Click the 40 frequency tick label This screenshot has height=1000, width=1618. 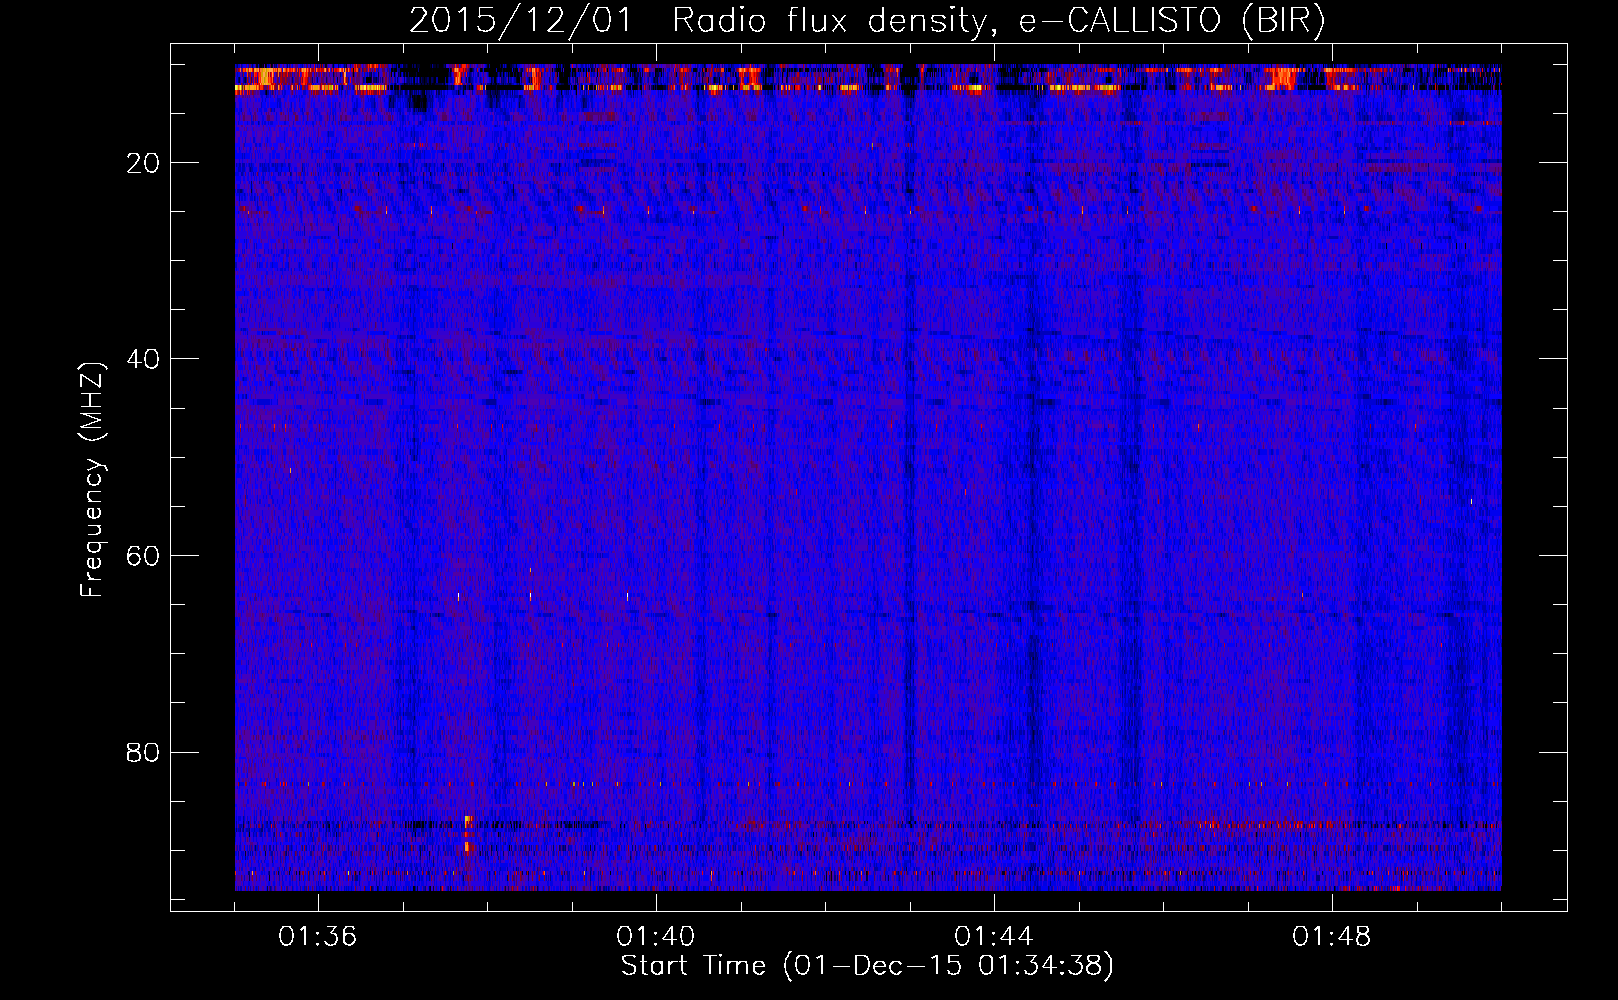click(x=143, y=359)
